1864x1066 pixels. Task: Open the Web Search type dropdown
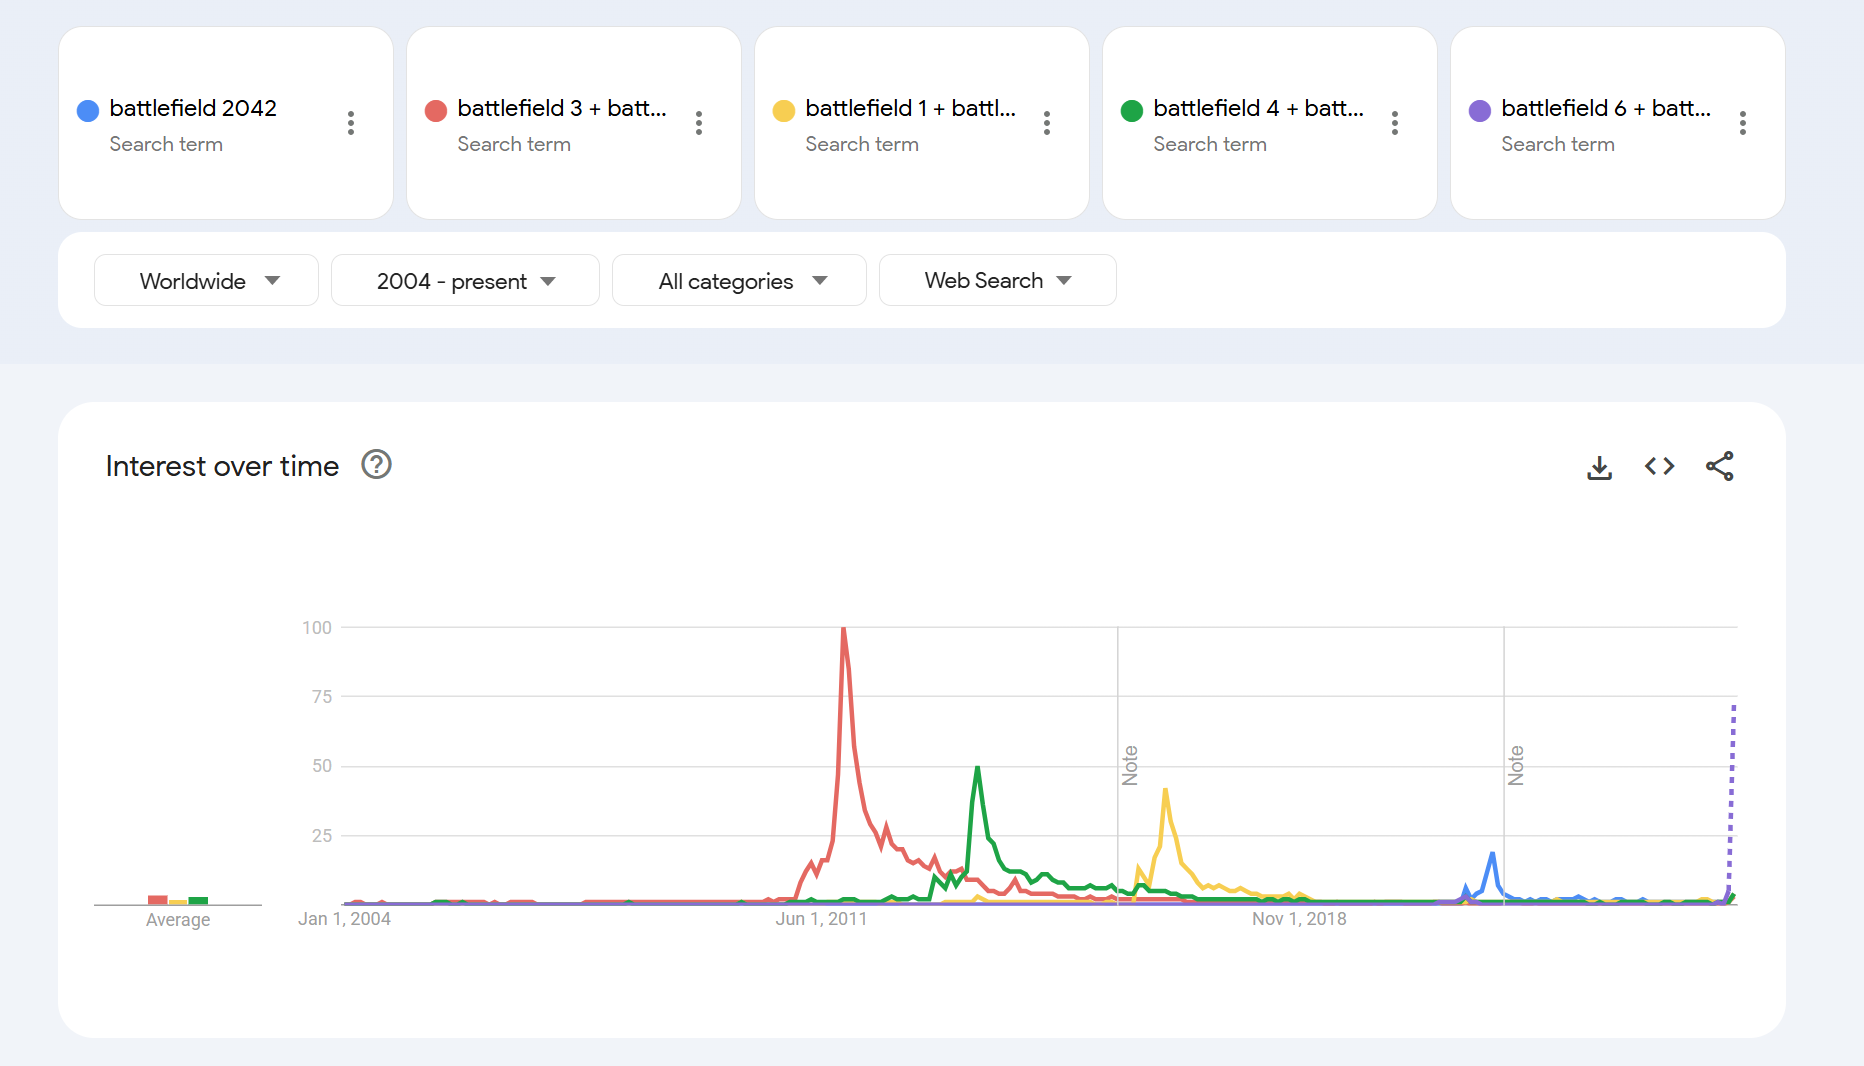[x=997, y=281]
